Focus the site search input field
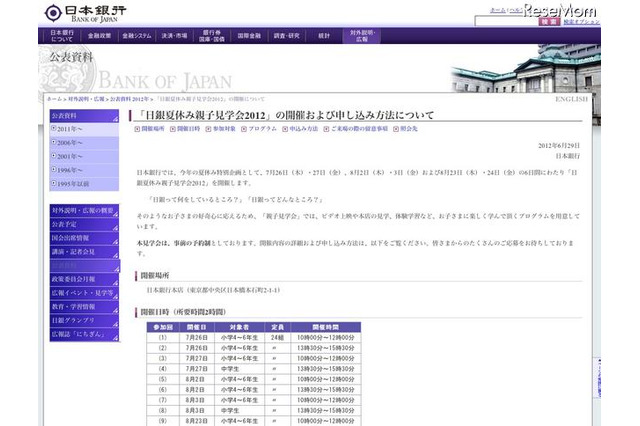The image size is (640, 426). click(506, 21)
